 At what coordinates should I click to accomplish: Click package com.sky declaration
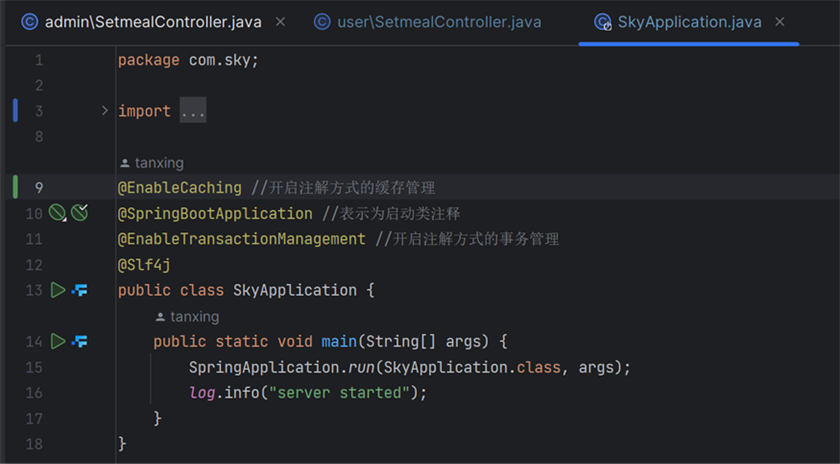188,60
